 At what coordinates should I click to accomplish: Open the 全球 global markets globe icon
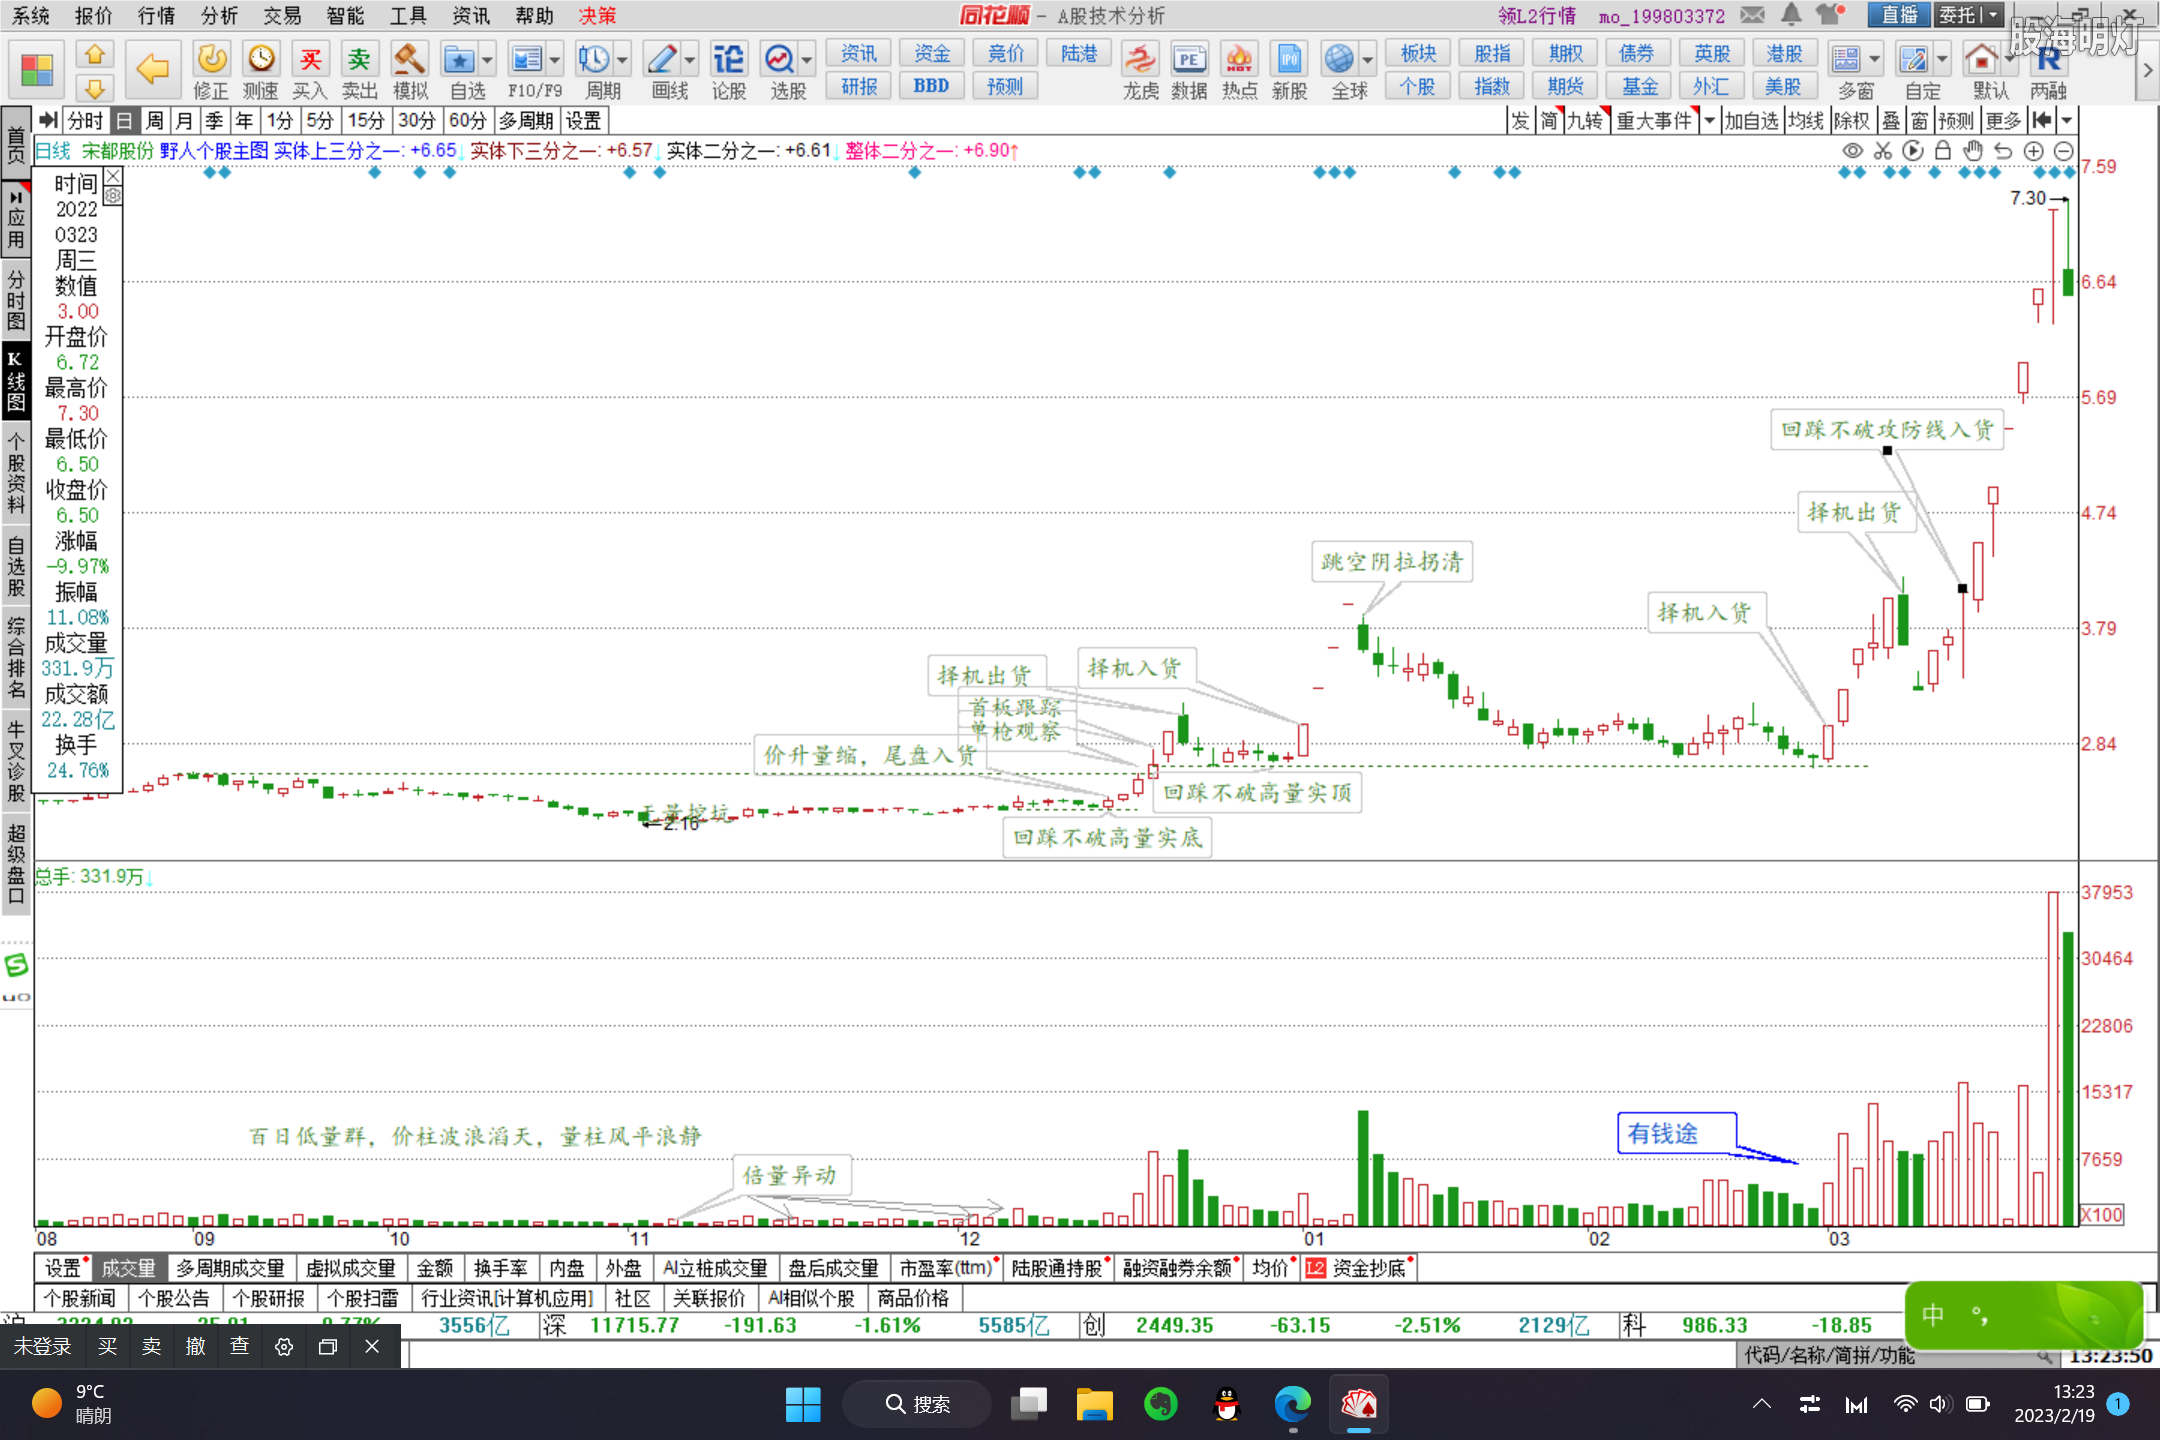tap(1339, 60)
